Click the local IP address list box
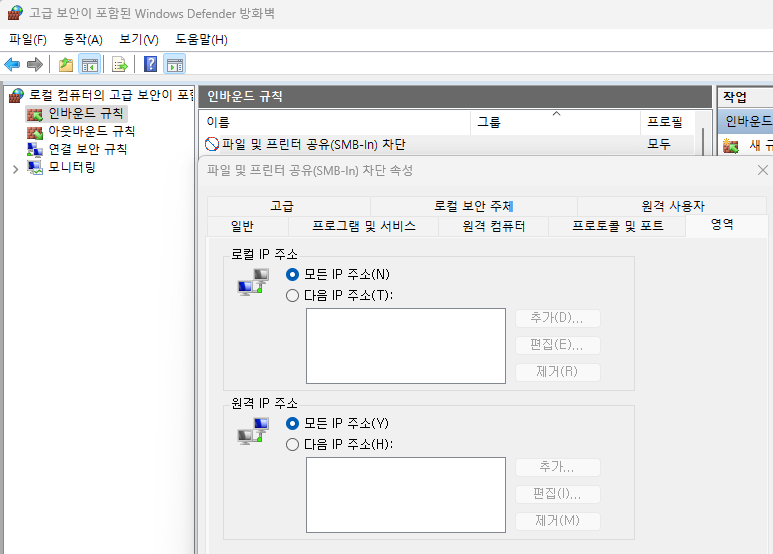This screenshot has height=554, width=773. (406, 346)
